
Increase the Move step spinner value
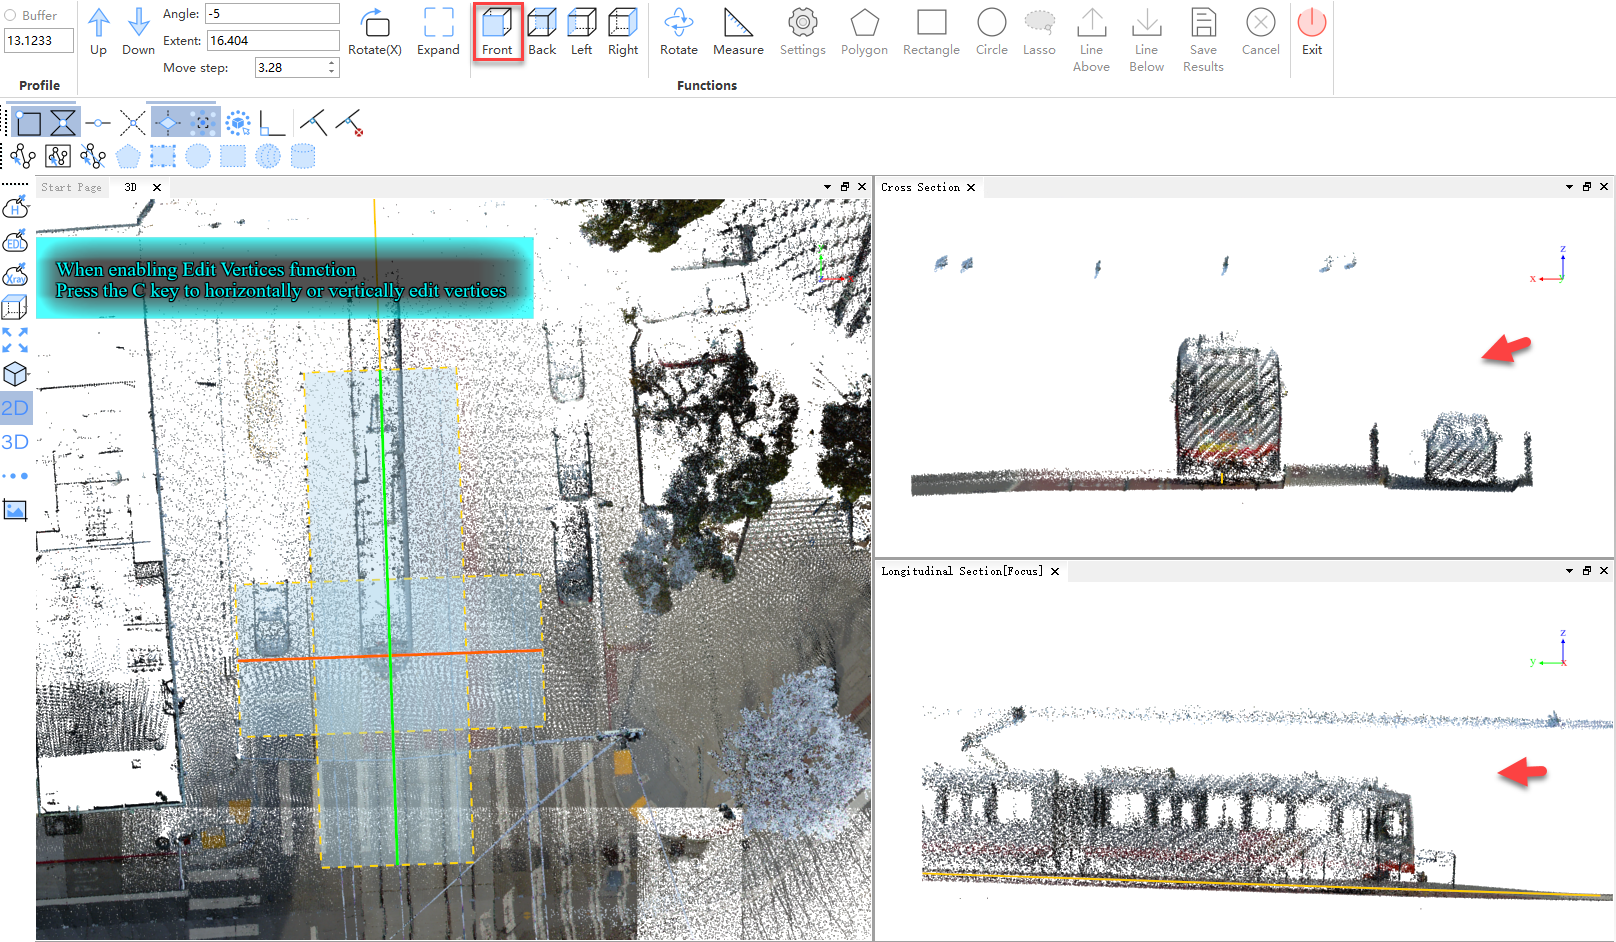click(332, 63)
